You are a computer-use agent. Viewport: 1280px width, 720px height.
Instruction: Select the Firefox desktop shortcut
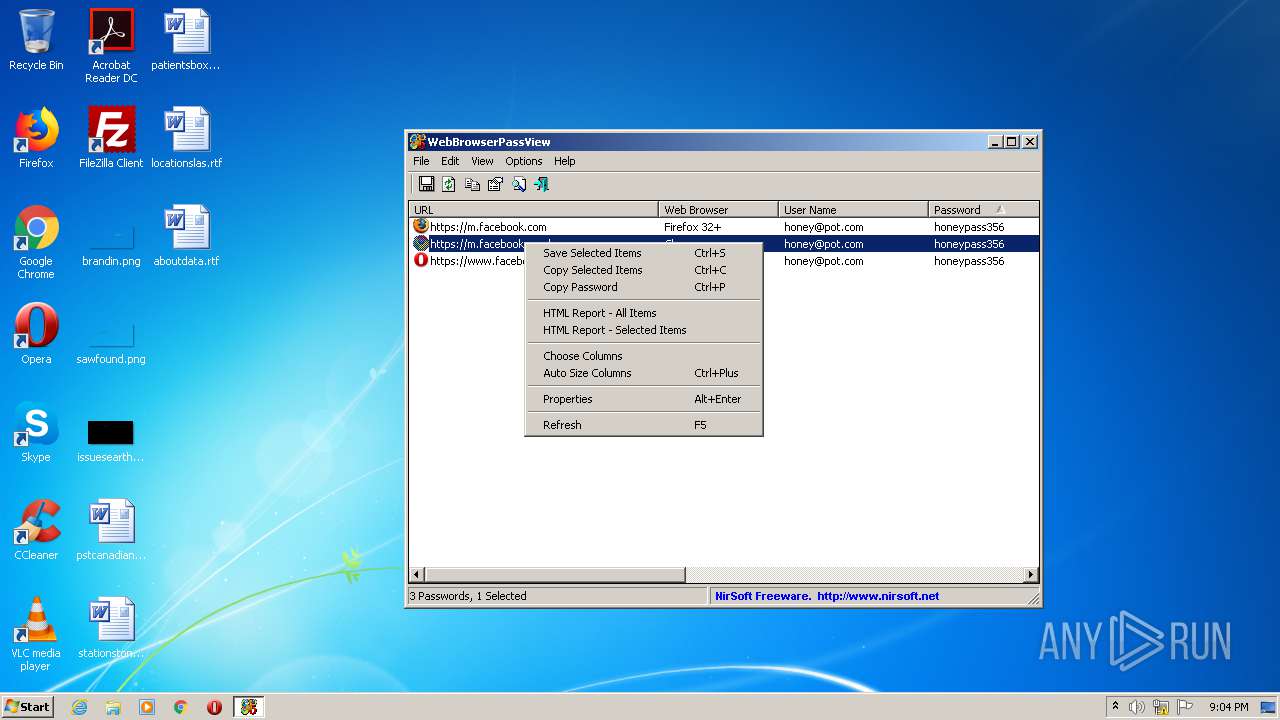[x=36, y=139]
